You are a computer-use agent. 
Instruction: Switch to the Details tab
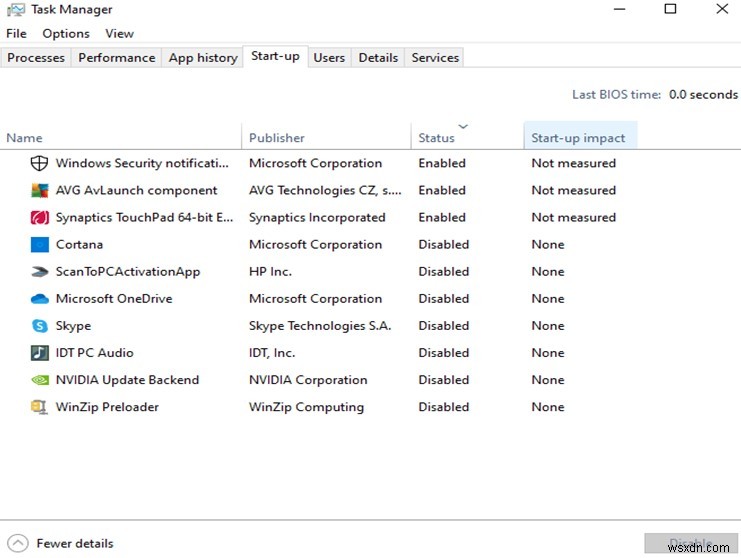[378, 58]
